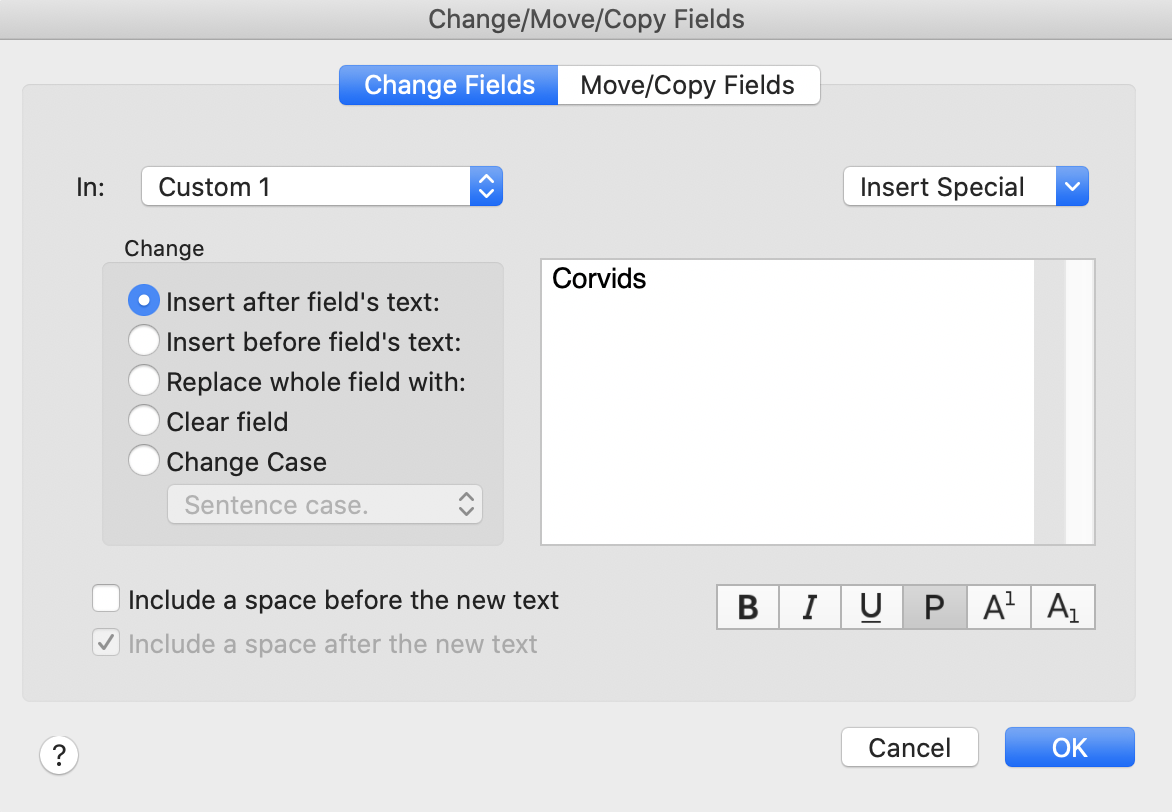Apply subscript formatting icon
Image resolution: width=1172 pixels, height=812 pixels.
(x=1063, y=607)
